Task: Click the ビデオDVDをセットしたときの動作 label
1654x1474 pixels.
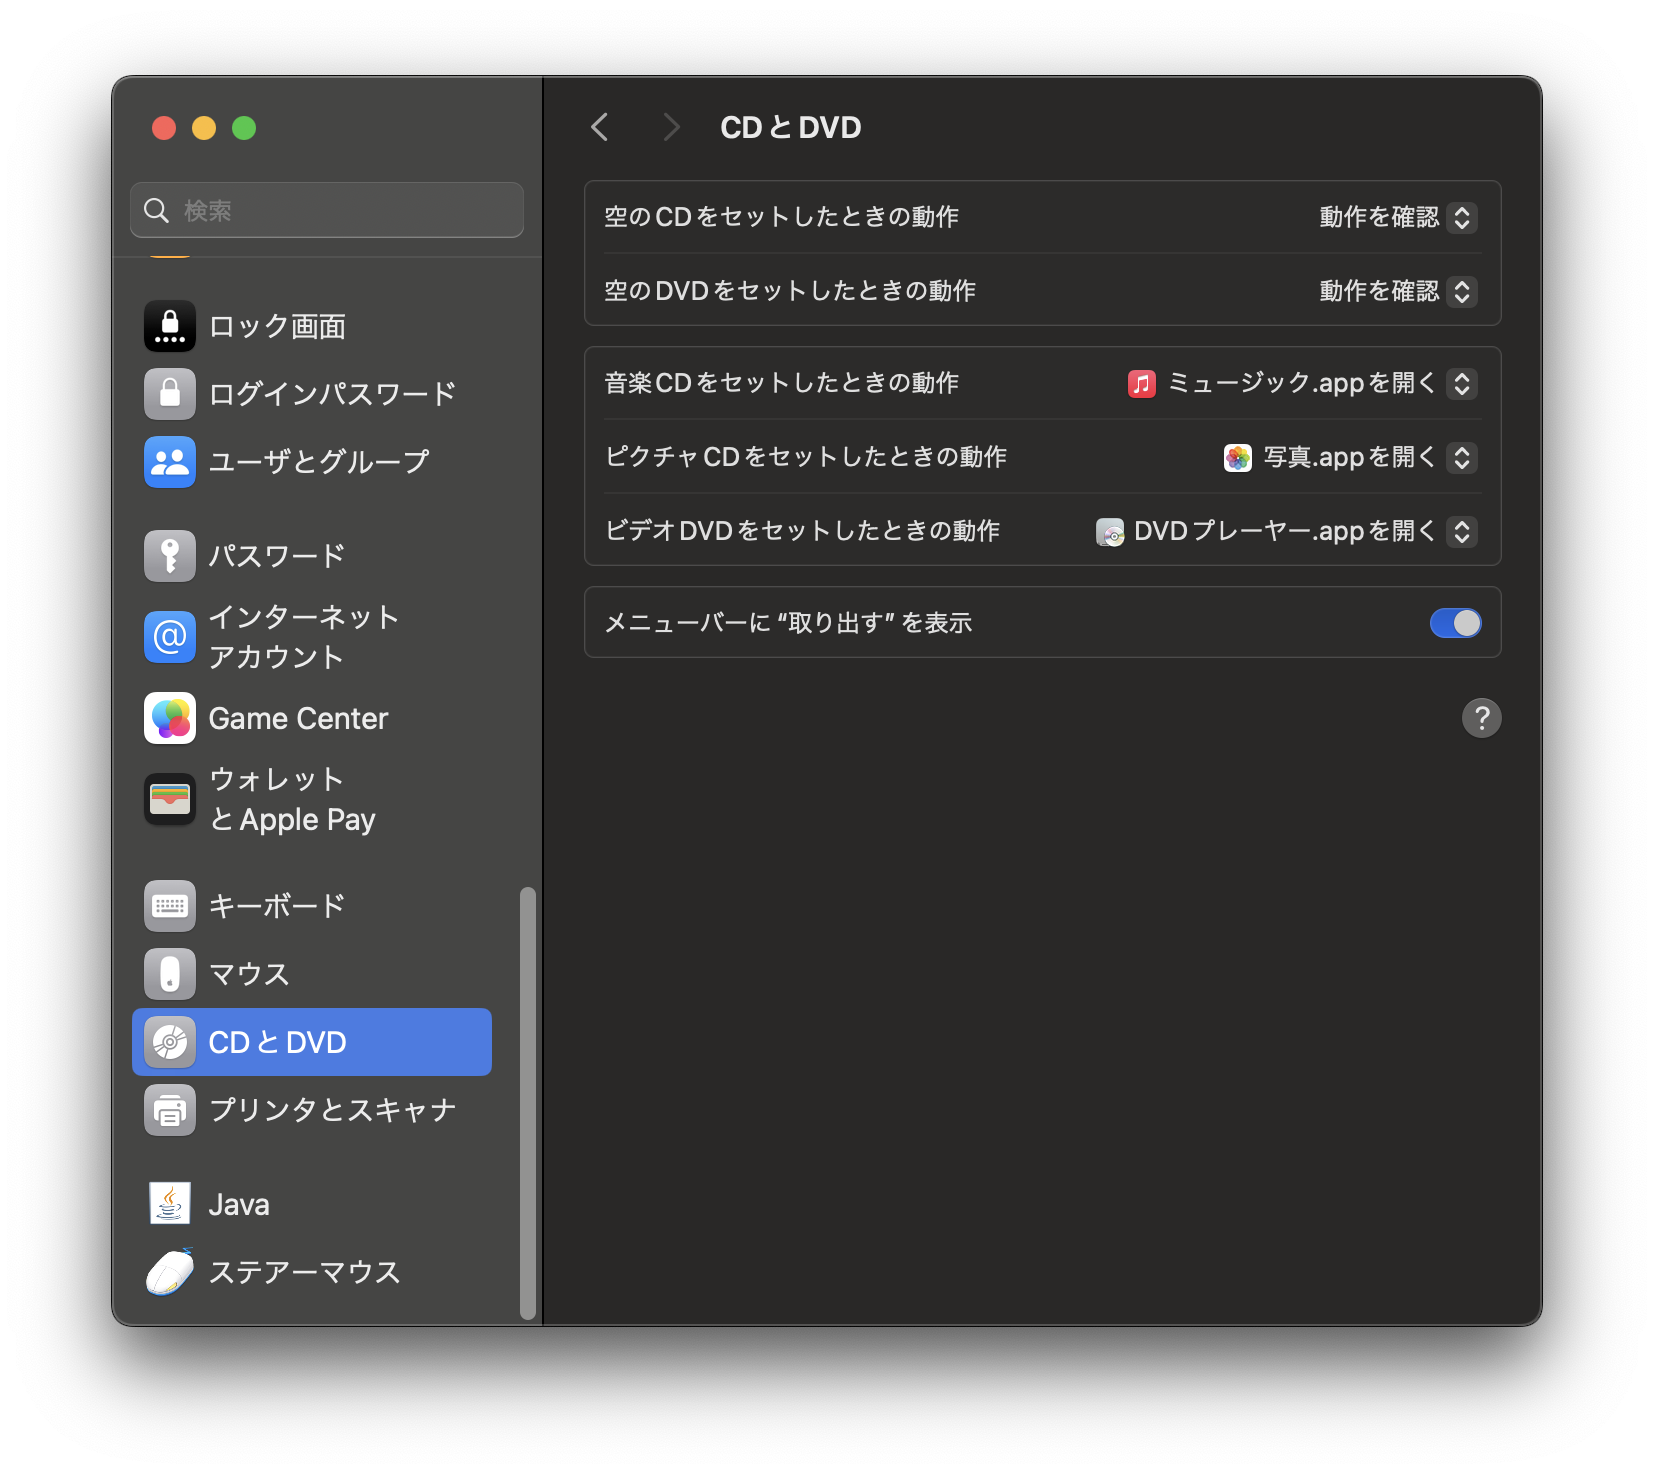Action: point(802,531)
